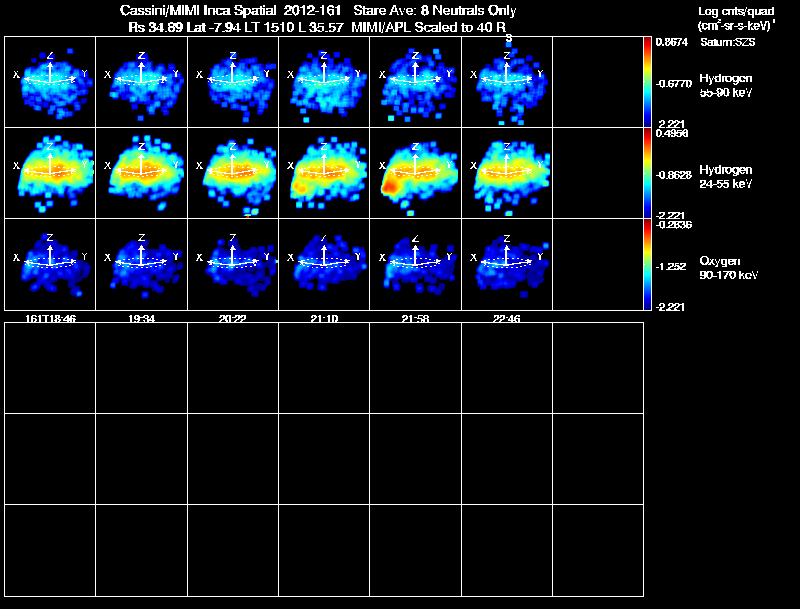Pick the Oxygen 90-170 keV image at 161T18:46
The width and height of the screenshot is (800, 609).
[50, 264]
